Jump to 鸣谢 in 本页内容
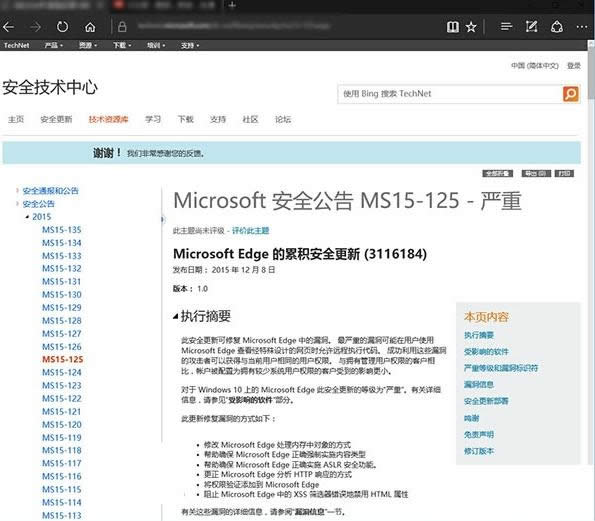Screen dimensions: 595x521 tap(471, 418)
